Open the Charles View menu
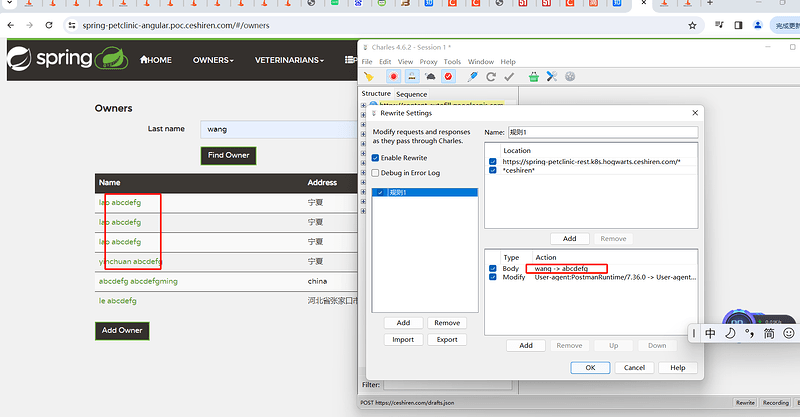The image size is (800, 417). [406, 62]
